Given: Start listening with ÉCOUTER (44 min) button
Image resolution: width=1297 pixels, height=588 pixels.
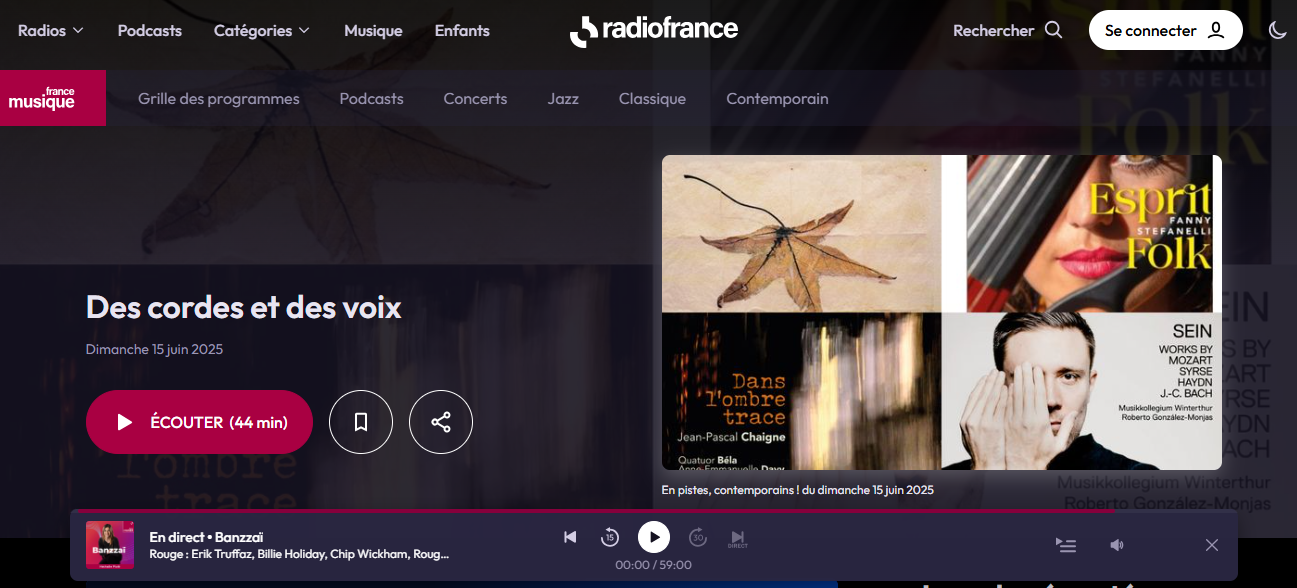Looking at the screenshot, I should tap(199, 422).
